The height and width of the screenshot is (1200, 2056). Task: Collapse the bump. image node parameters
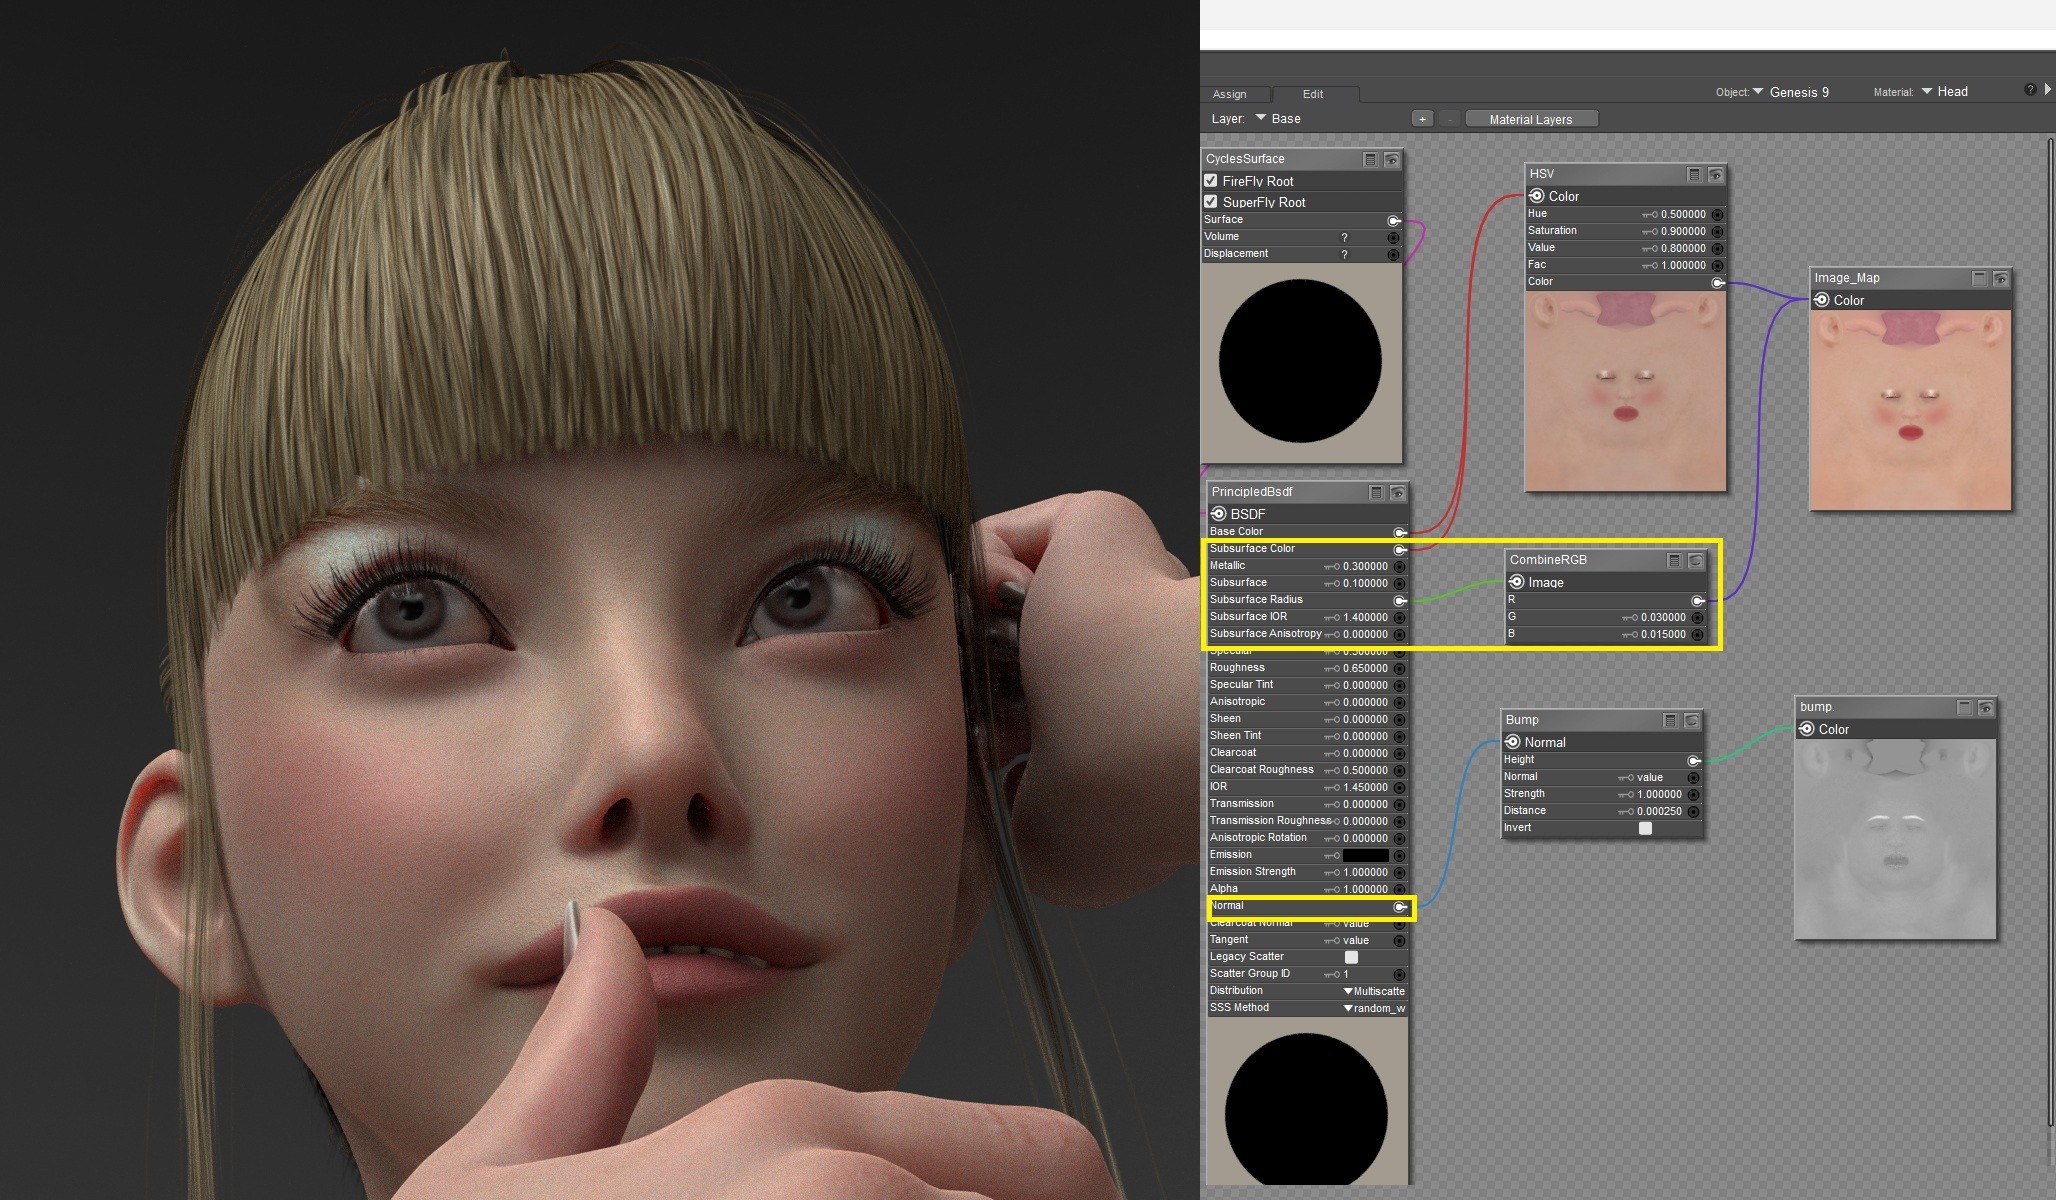pos(1964,707)
